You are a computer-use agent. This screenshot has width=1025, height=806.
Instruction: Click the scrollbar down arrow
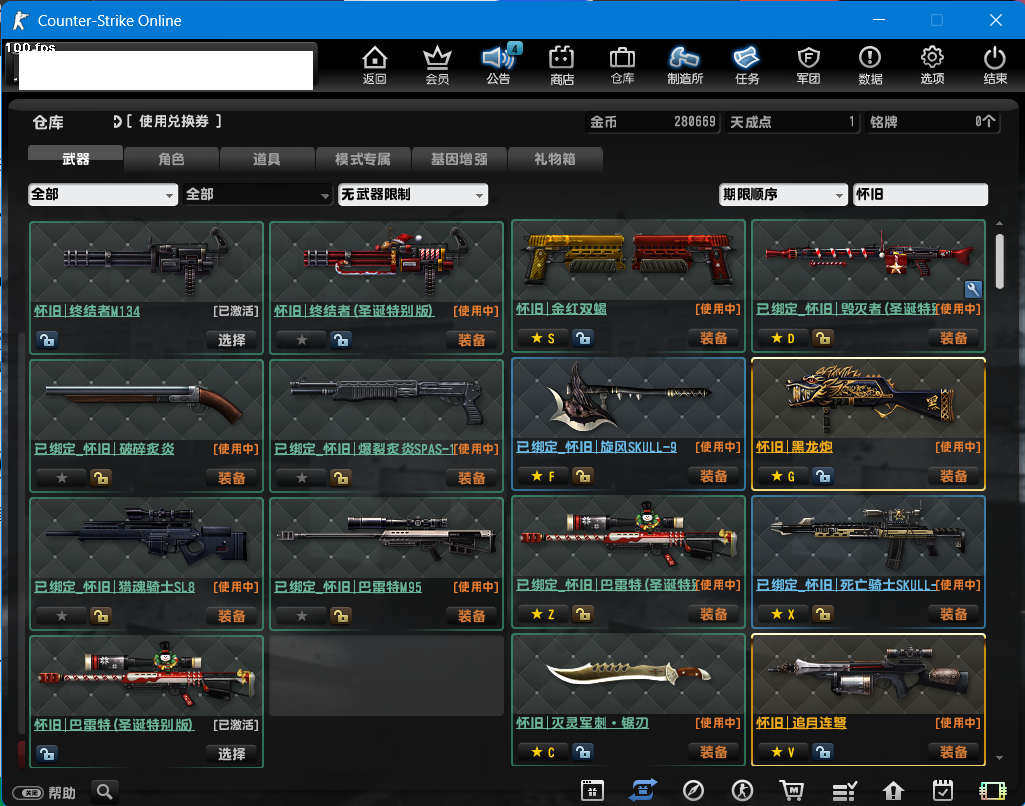(999, 758)
